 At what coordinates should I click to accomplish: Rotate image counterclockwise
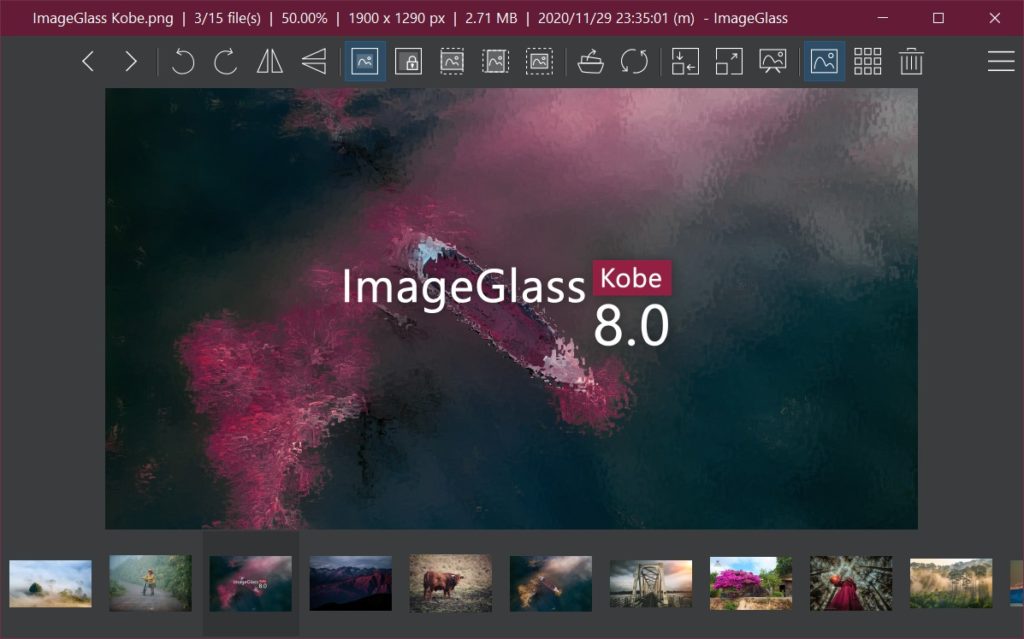[183, 61]
